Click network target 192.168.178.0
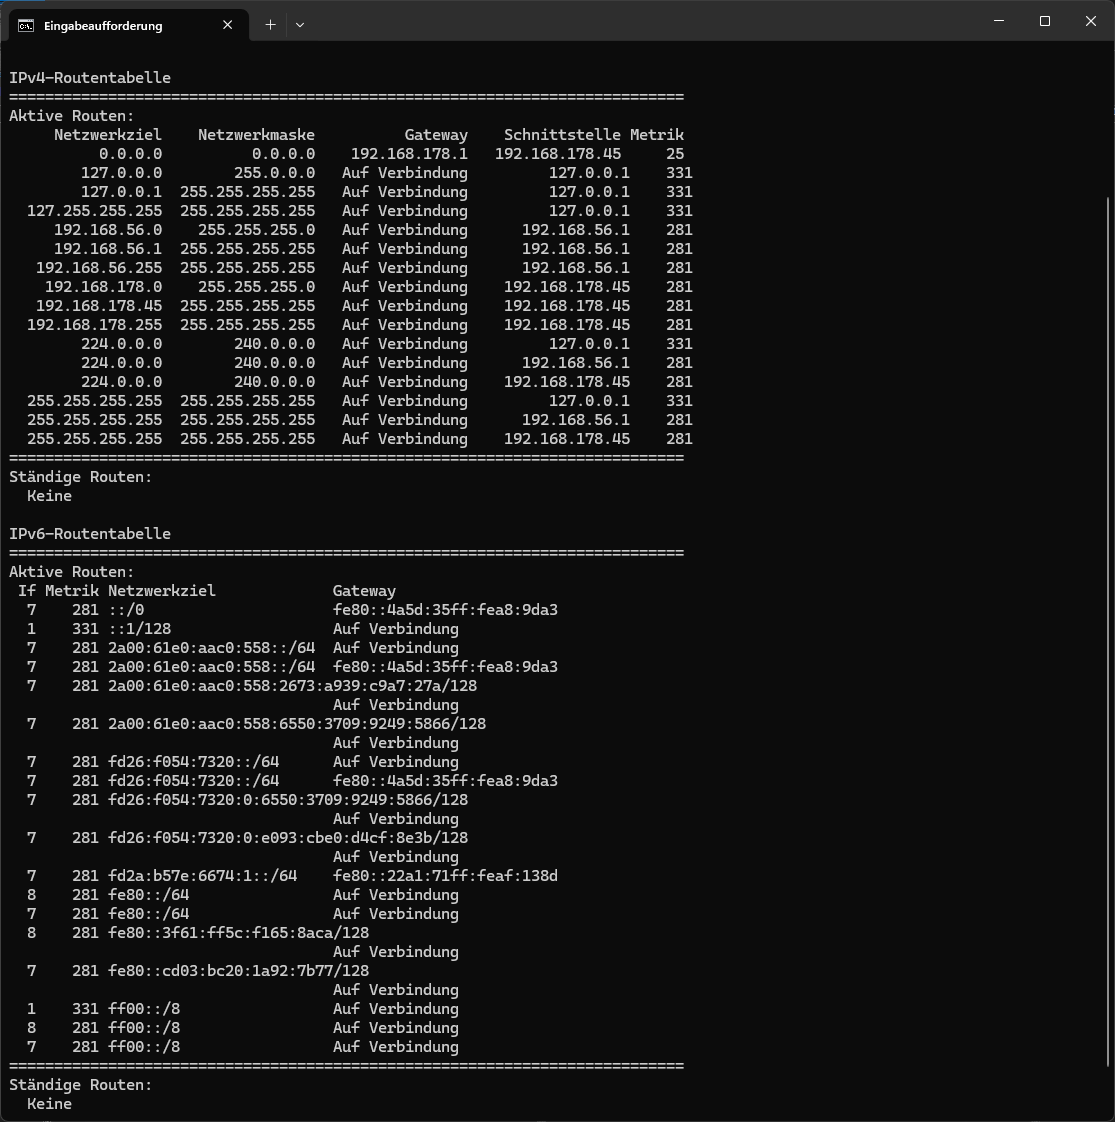 (x=104, y=287)
